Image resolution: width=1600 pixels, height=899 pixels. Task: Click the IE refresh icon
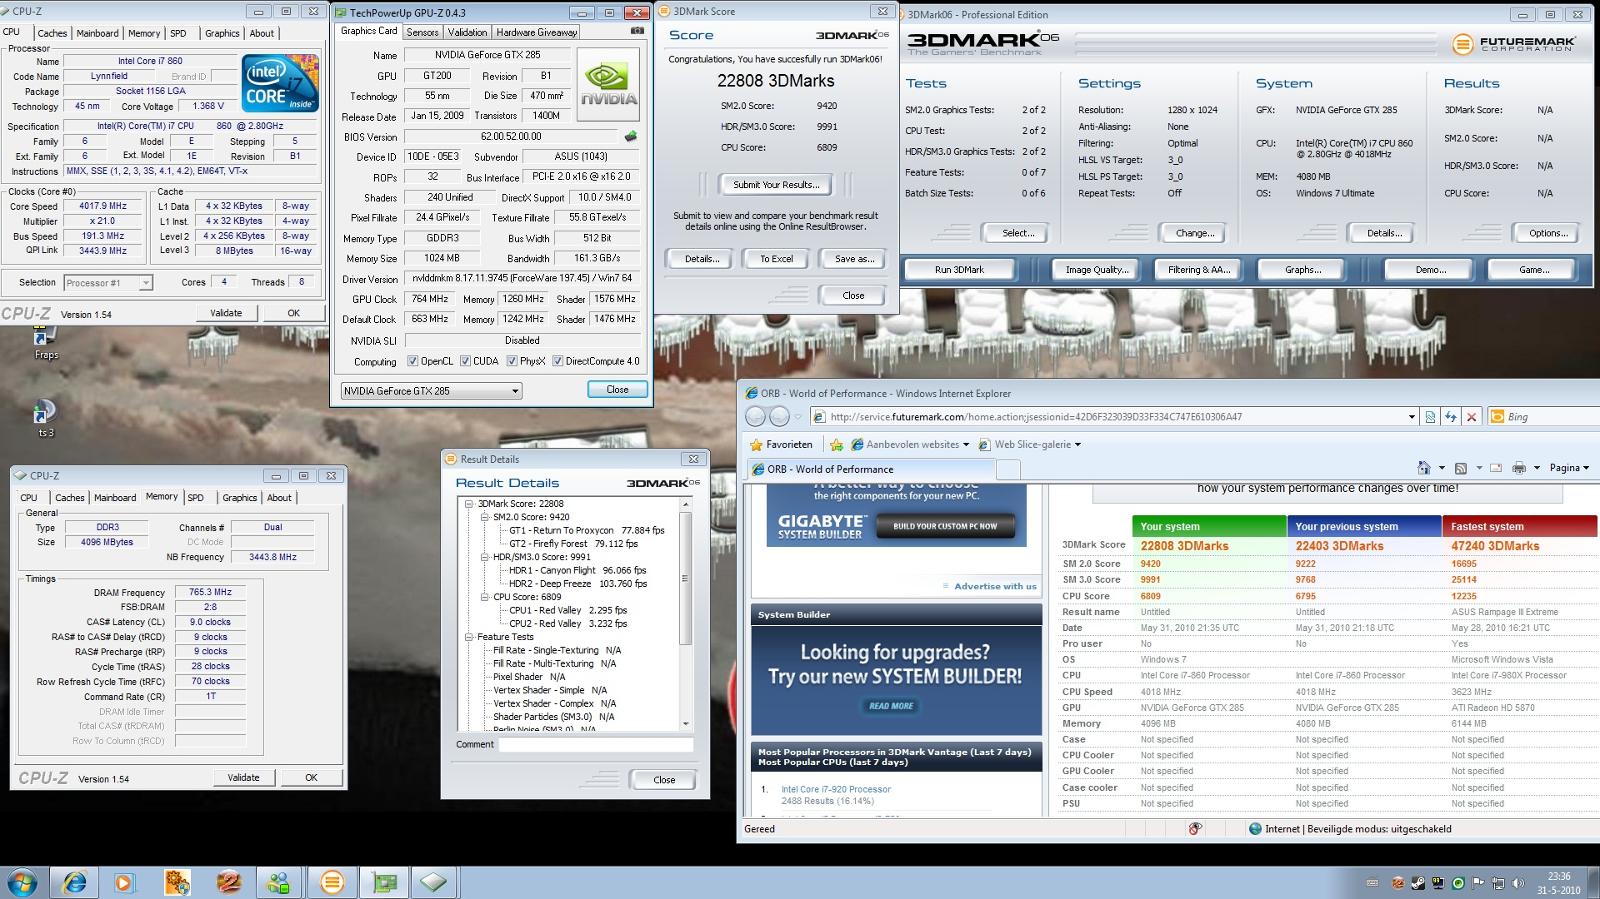point(1451,417)
